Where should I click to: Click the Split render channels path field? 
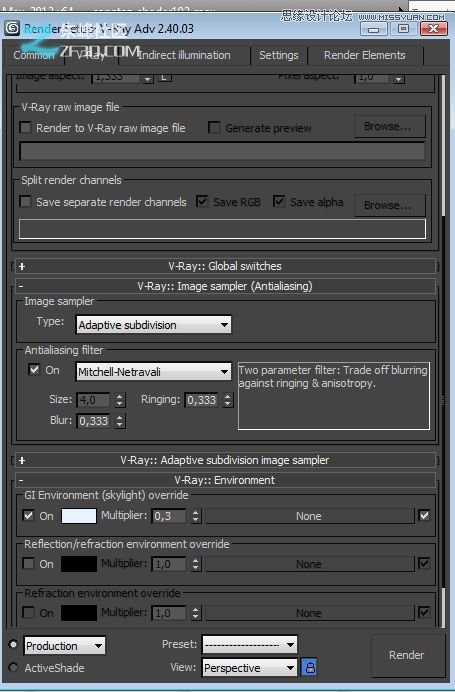click(222, 229)
